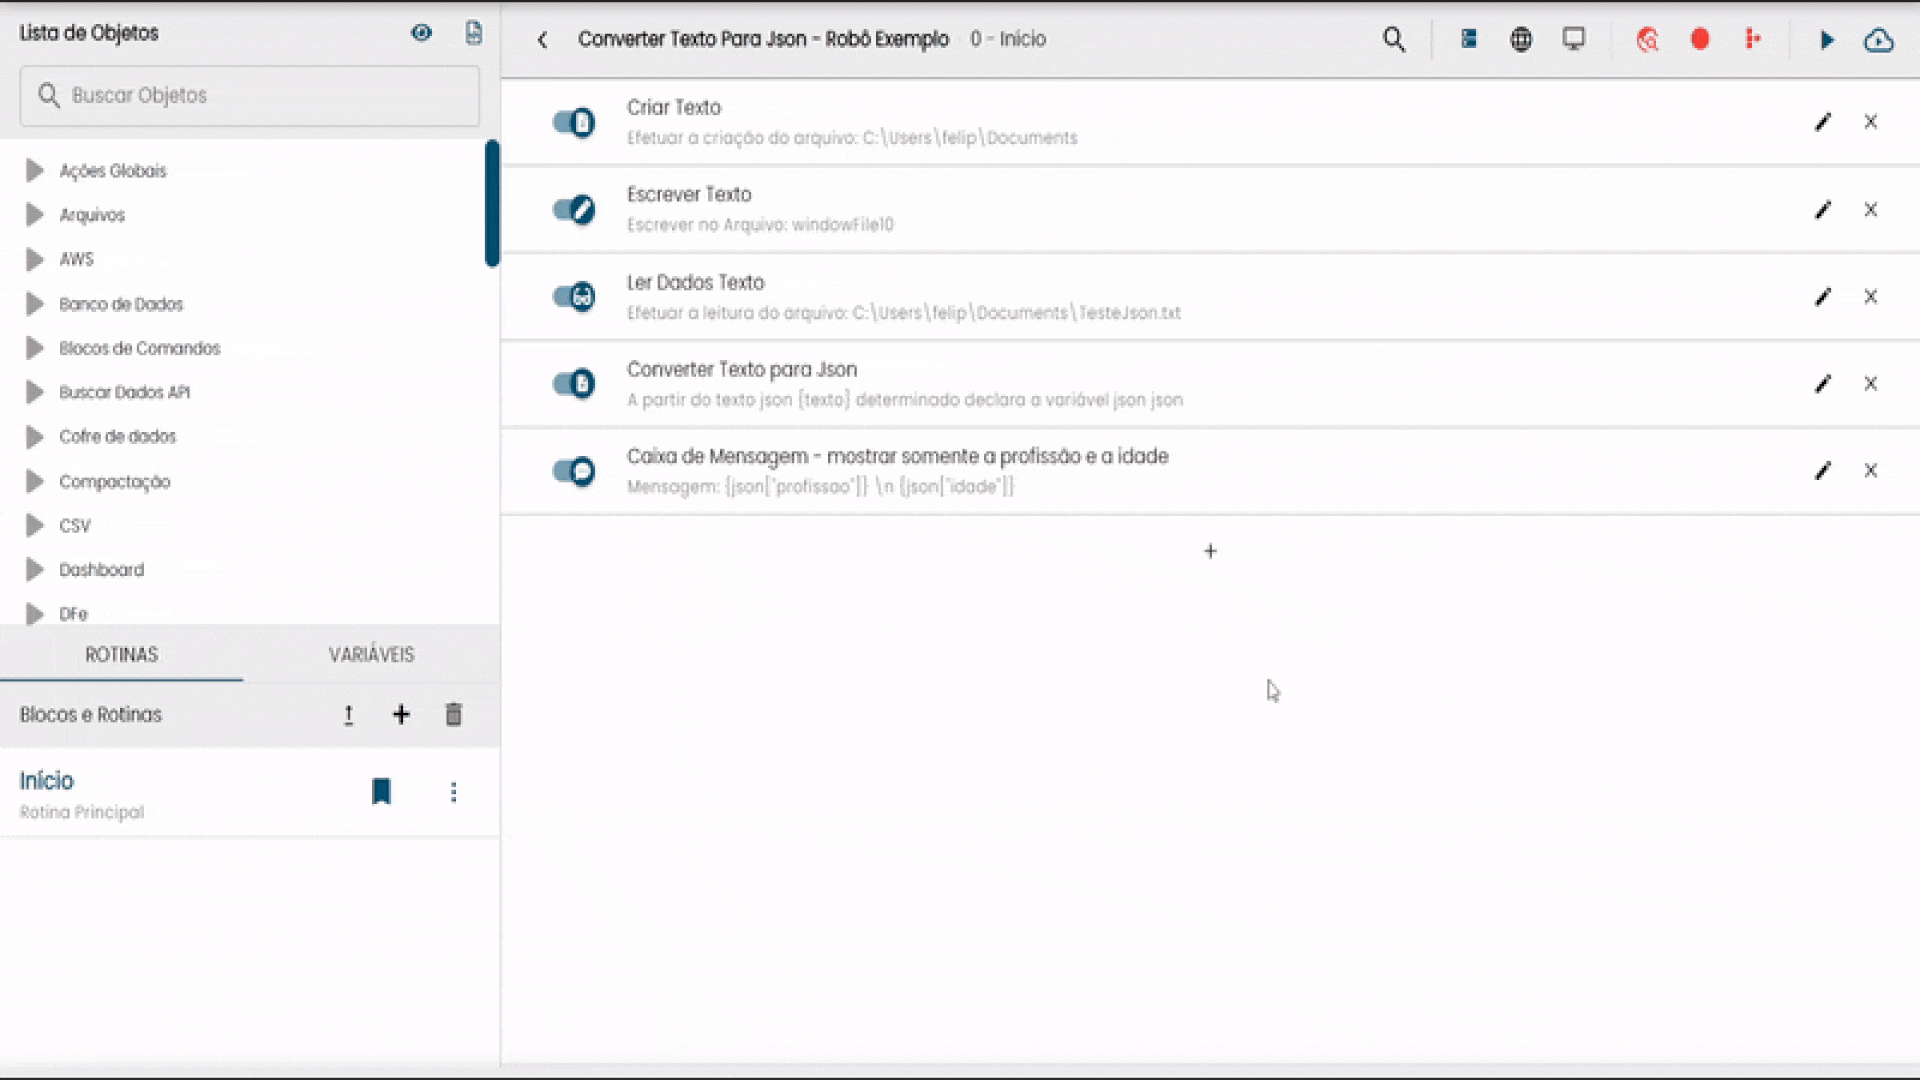Edit the Ler Dados Texto step
Screen dimensions: 1920x1080
click(x=1822, y=297)
